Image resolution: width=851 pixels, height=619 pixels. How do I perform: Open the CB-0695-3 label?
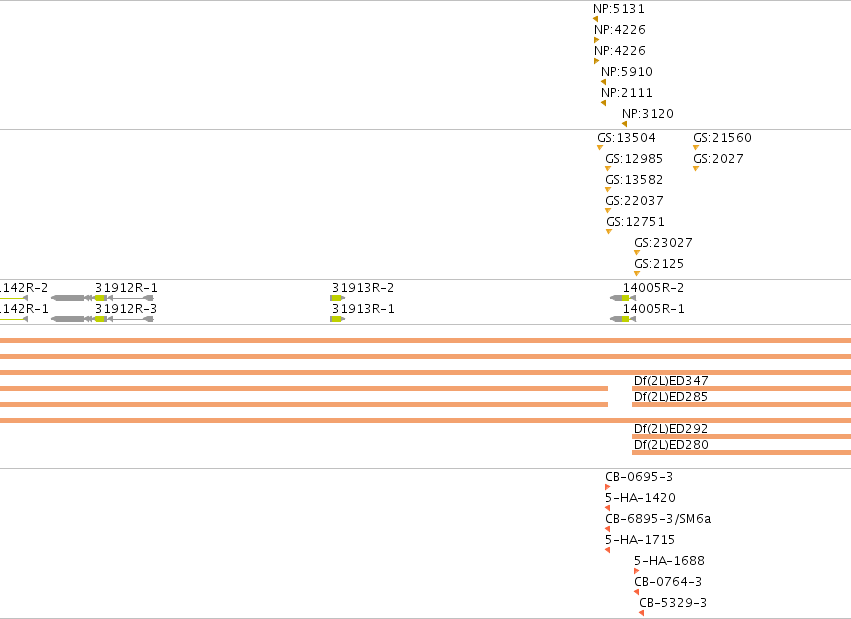point(639,477)
